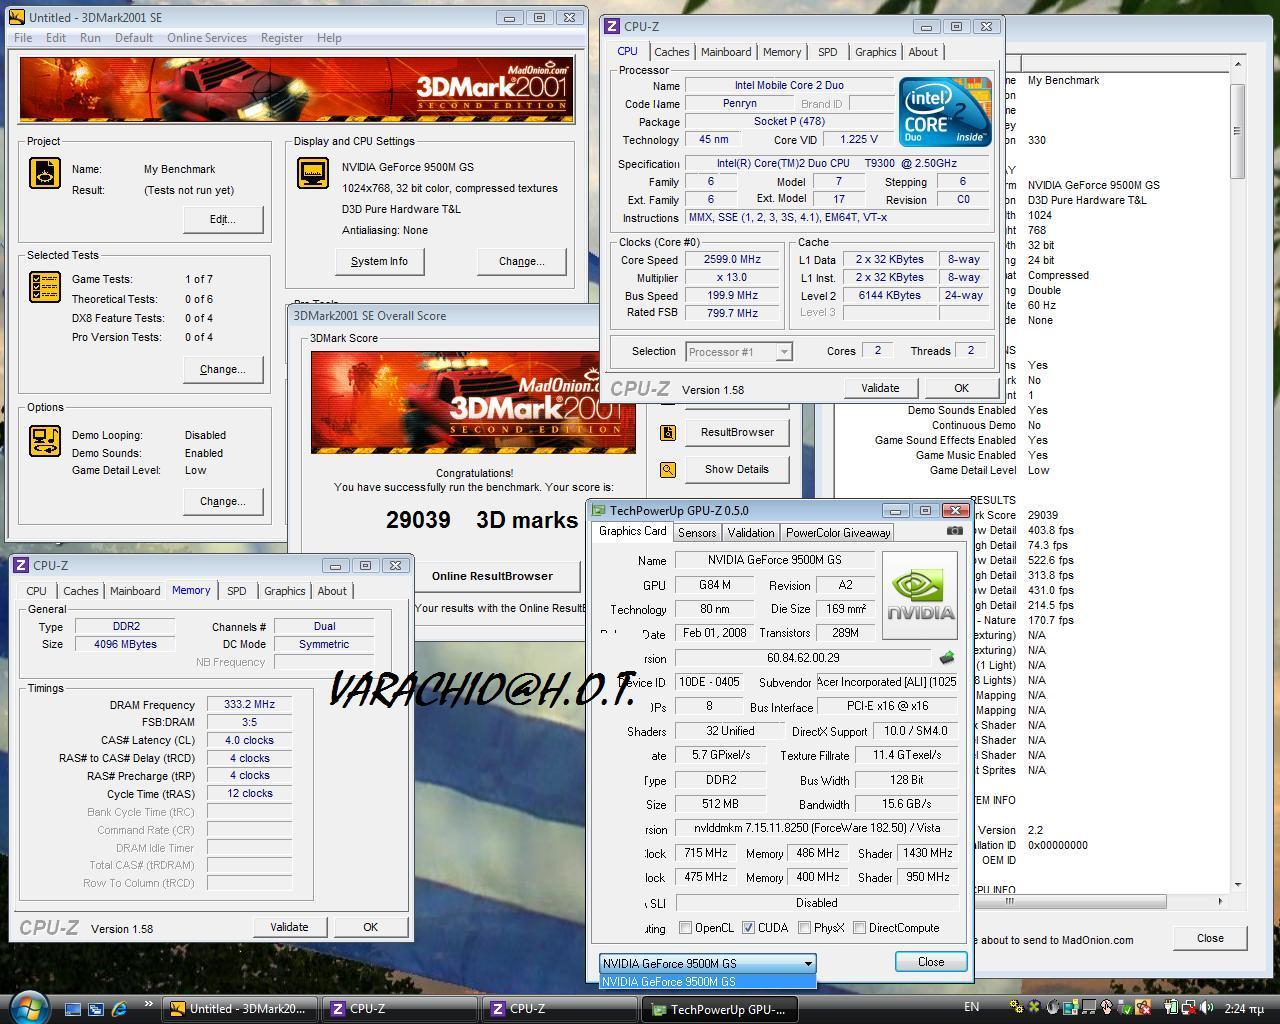Click title bar icon of the CPU-Z Memory window
The height and width of the screenshot is (1024, 1280).
click(22, 565)
